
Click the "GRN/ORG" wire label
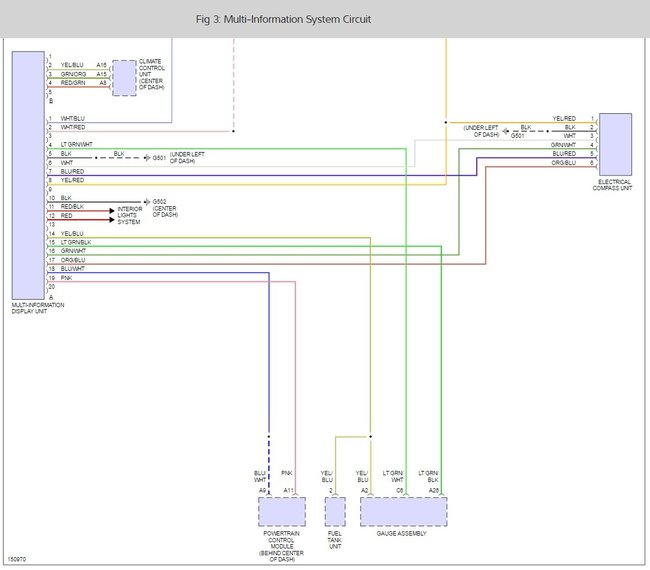click(x=73, y=74)
